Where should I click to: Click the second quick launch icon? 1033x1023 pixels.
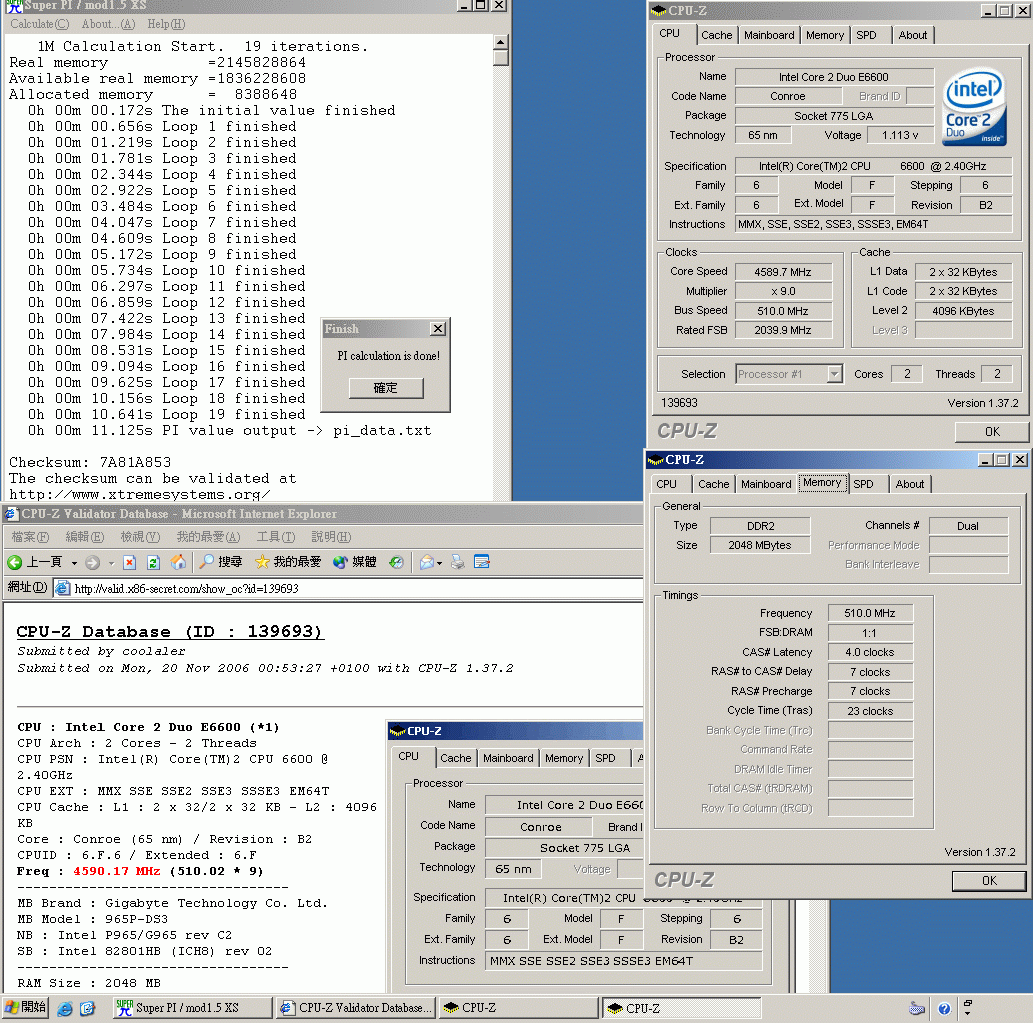88,1009
